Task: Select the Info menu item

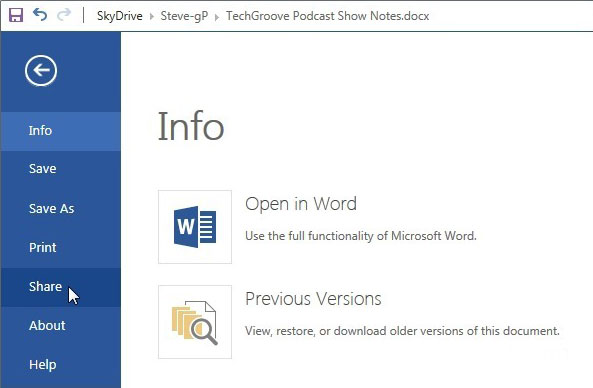Action: [61, 131]
